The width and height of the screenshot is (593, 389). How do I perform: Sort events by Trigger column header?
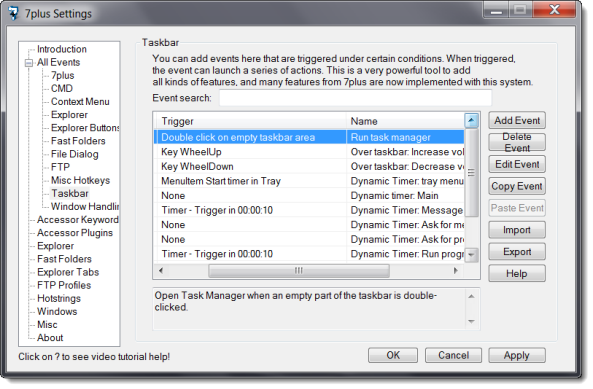tap(251, 121)
